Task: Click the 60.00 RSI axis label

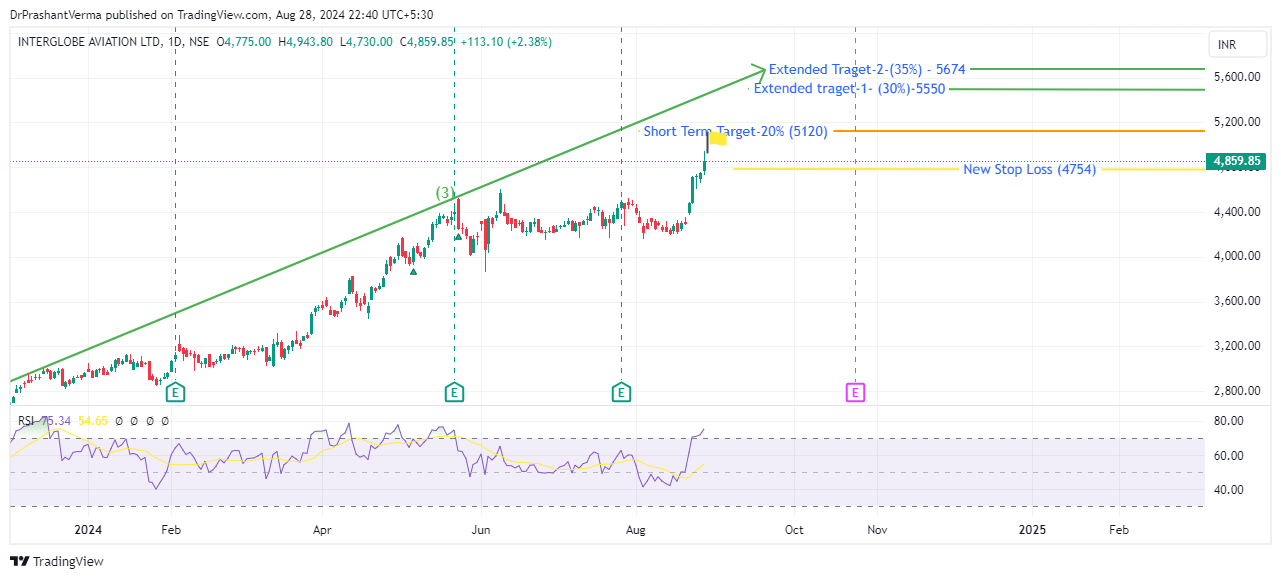Action: click(x=1228, y=456)
